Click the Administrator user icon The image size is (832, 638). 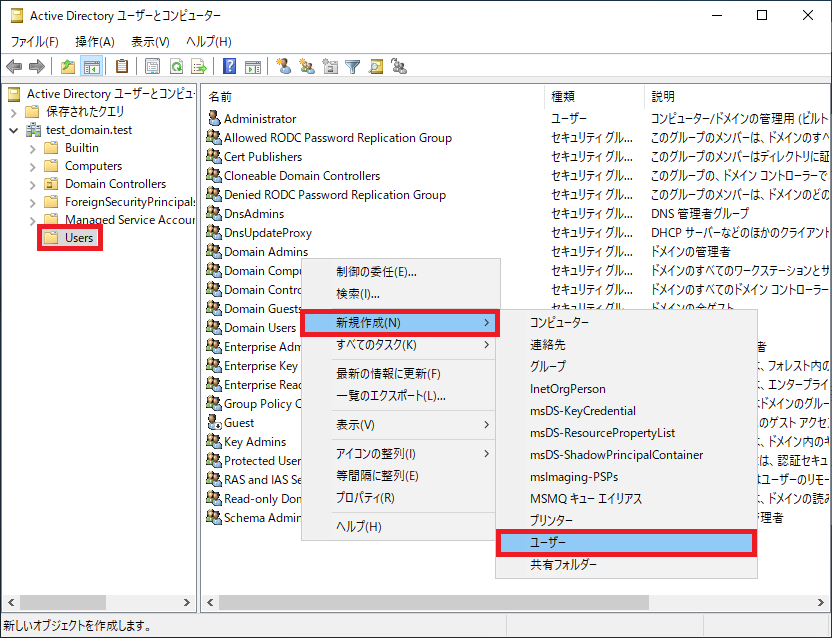(214, 118)
